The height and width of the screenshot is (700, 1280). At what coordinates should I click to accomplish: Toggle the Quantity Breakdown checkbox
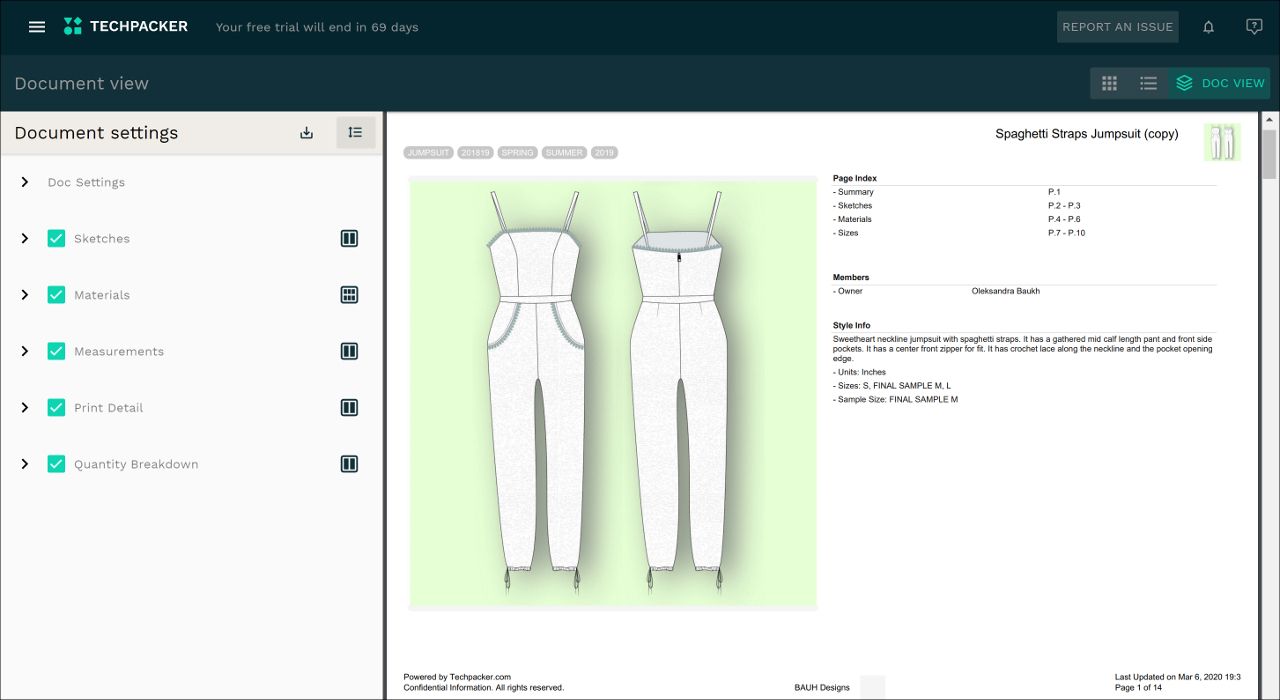point(56,464)
